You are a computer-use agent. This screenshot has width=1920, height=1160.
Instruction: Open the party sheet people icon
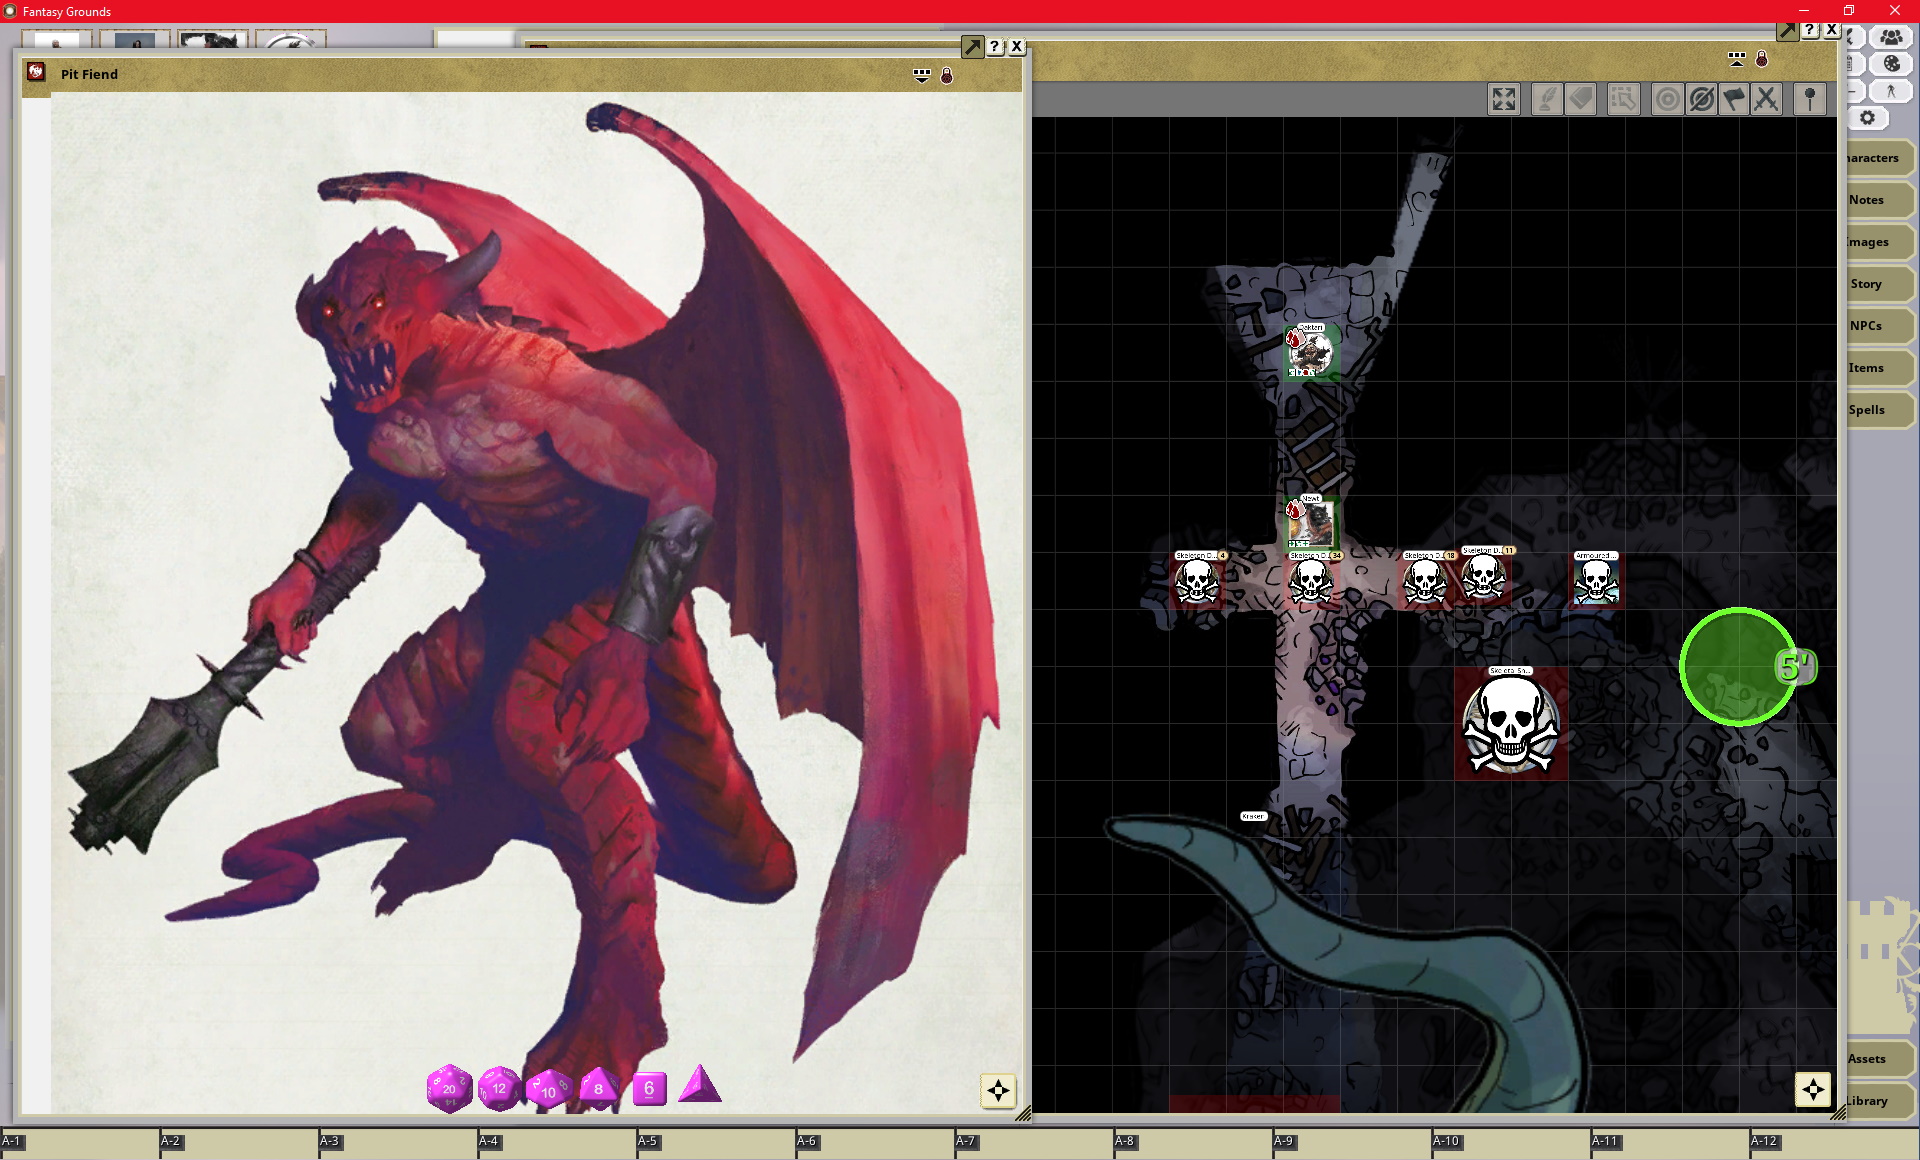click(x=1890, y=37)
